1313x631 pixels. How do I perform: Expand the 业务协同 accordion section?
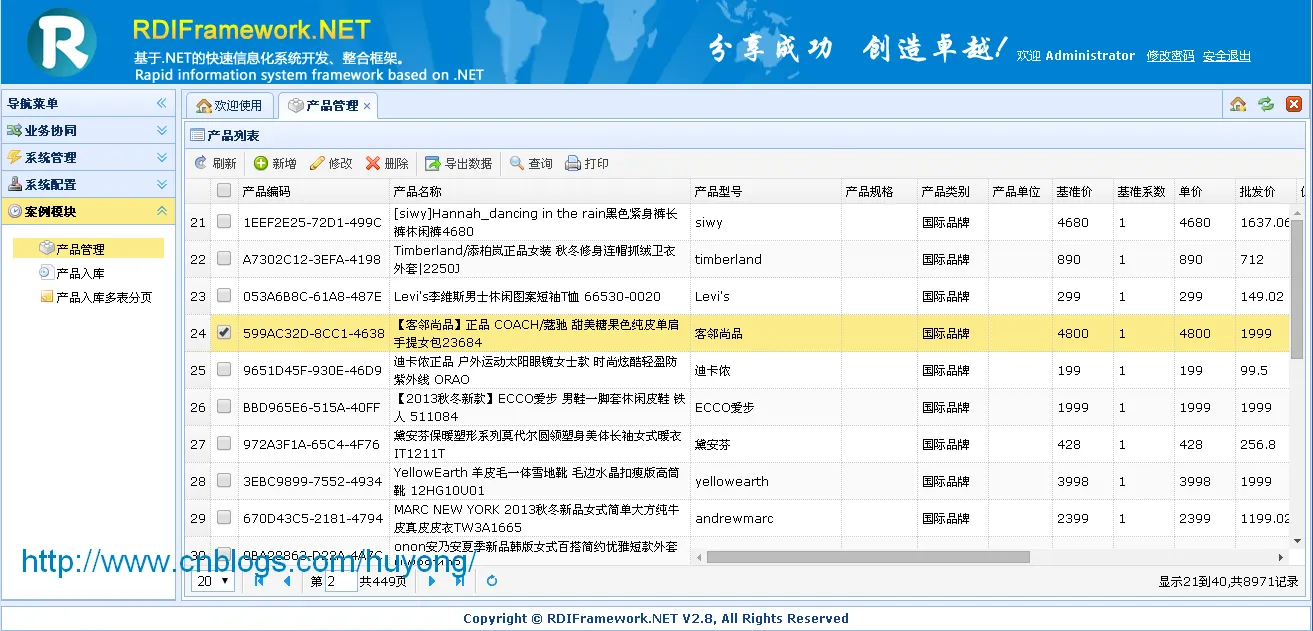[88, 130]
